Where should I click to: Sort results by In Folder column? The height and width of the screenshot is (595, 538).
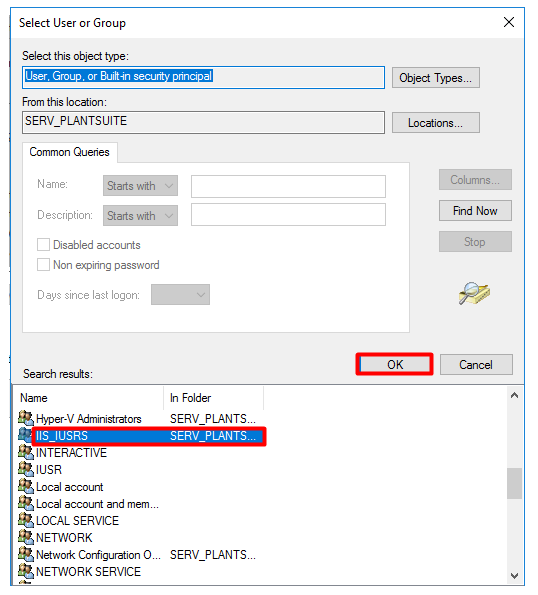[x=213, y=398]
